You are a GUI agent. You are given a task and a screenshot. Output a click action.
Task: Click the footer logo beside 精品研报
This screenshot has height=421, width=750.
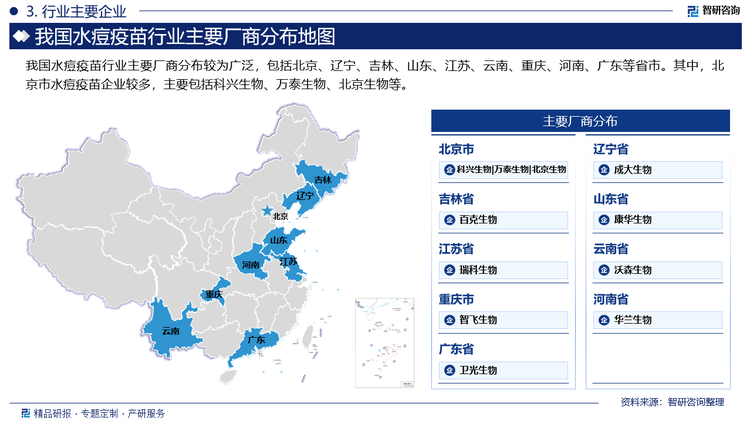(x=26, y=413)
